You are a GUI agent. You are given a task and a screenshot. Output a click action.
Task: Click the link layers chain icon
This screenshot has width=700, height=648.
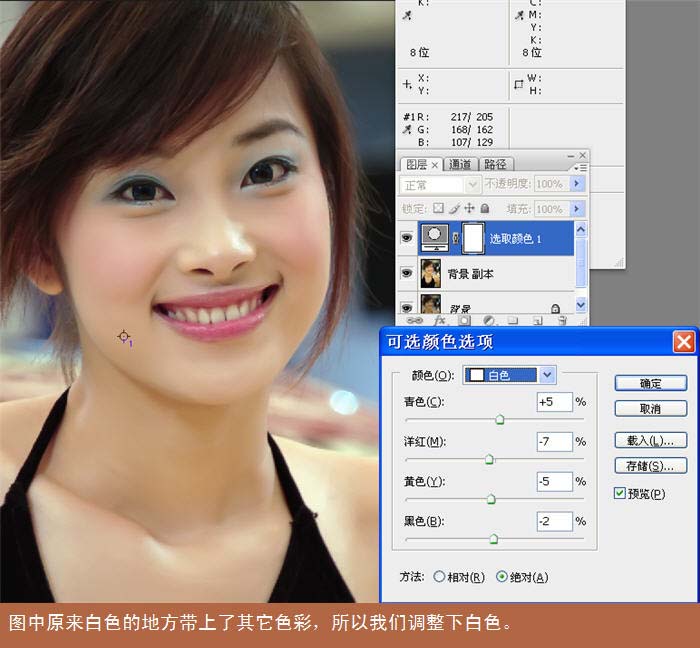tap(414, 320)
